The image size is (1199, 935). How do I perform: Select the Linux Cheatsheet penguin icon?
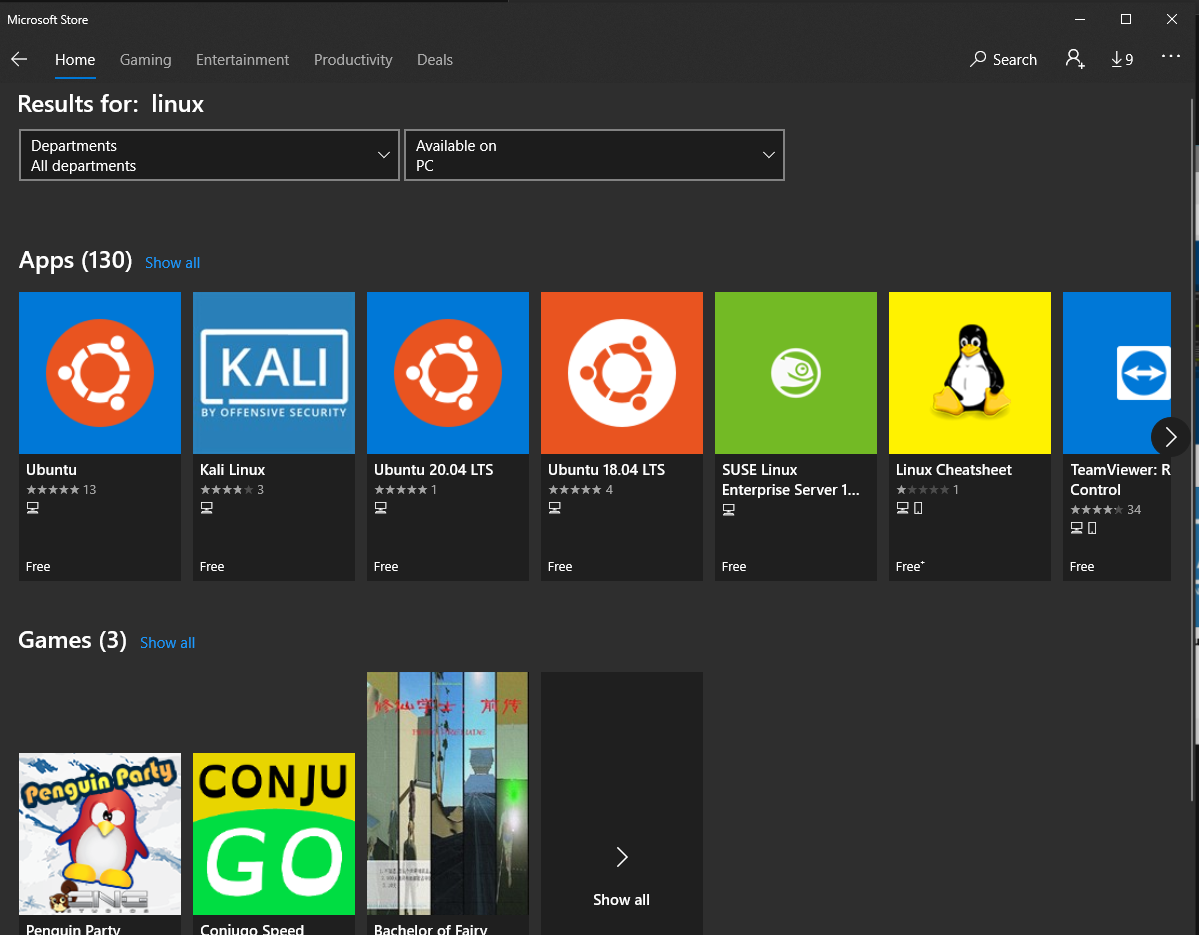pos(969,373)
